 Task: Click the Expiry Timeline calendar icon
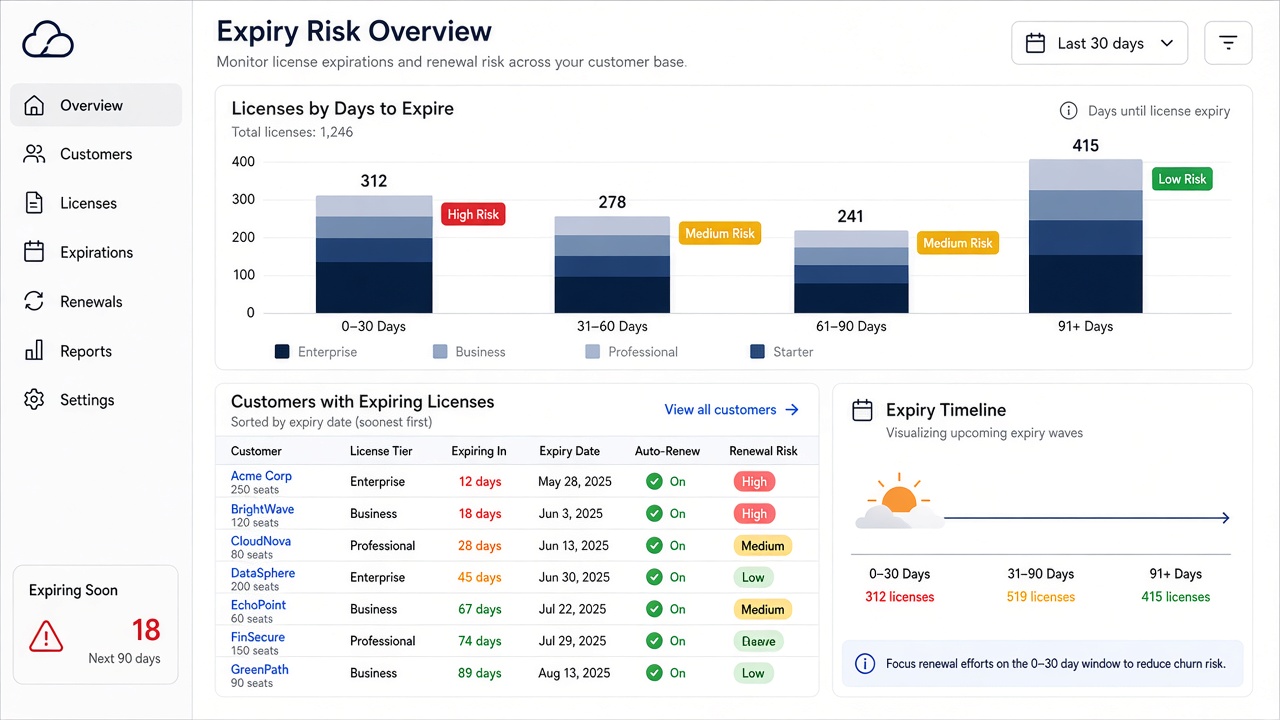click(861, 410)
